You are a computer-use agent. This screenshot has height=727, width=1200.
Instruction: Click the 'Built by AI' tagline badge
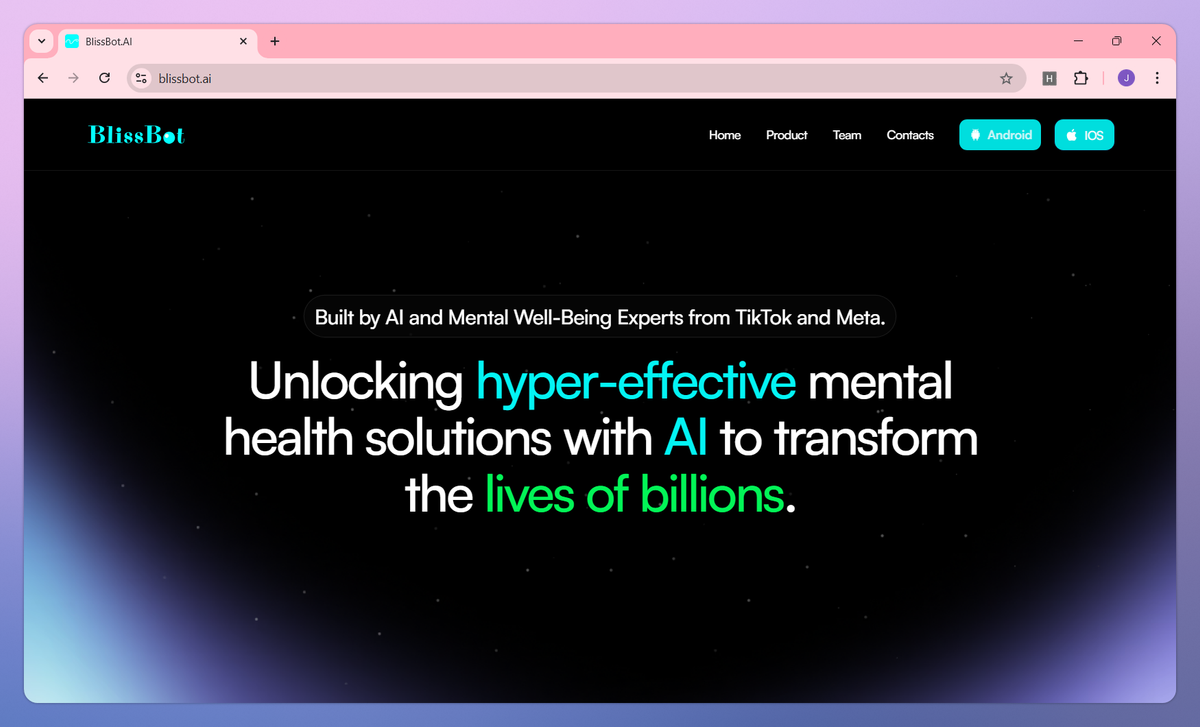[x=600, y=318]
